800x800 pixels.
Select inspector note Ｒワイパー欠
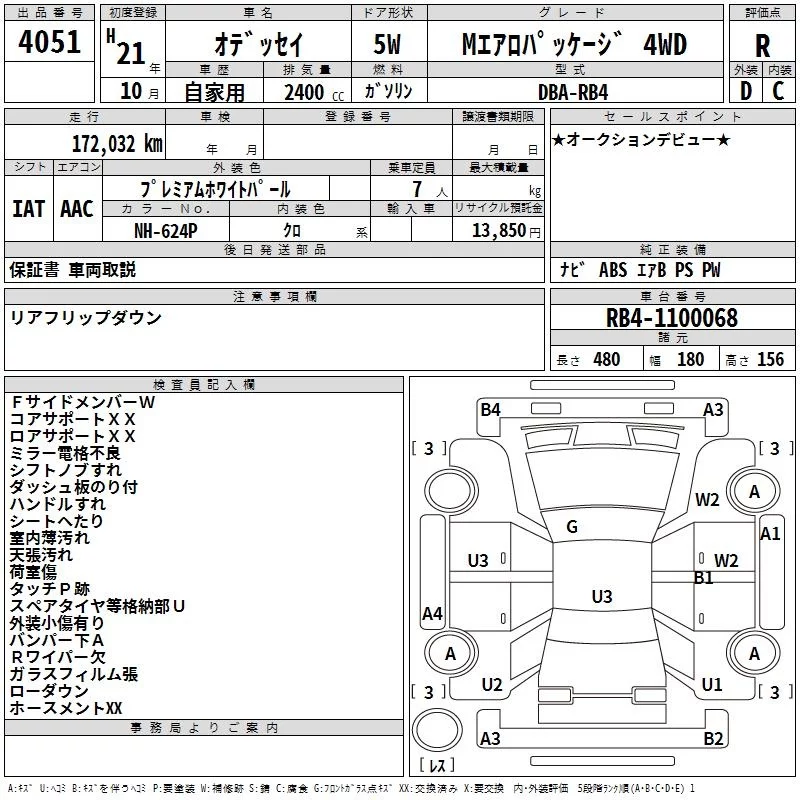point(58,657)
